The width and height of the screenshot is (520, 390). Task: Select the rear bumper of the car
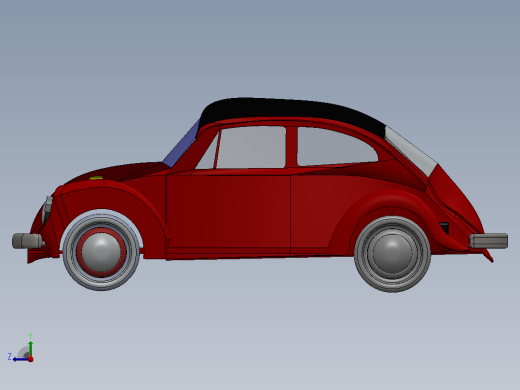[489, 241]
